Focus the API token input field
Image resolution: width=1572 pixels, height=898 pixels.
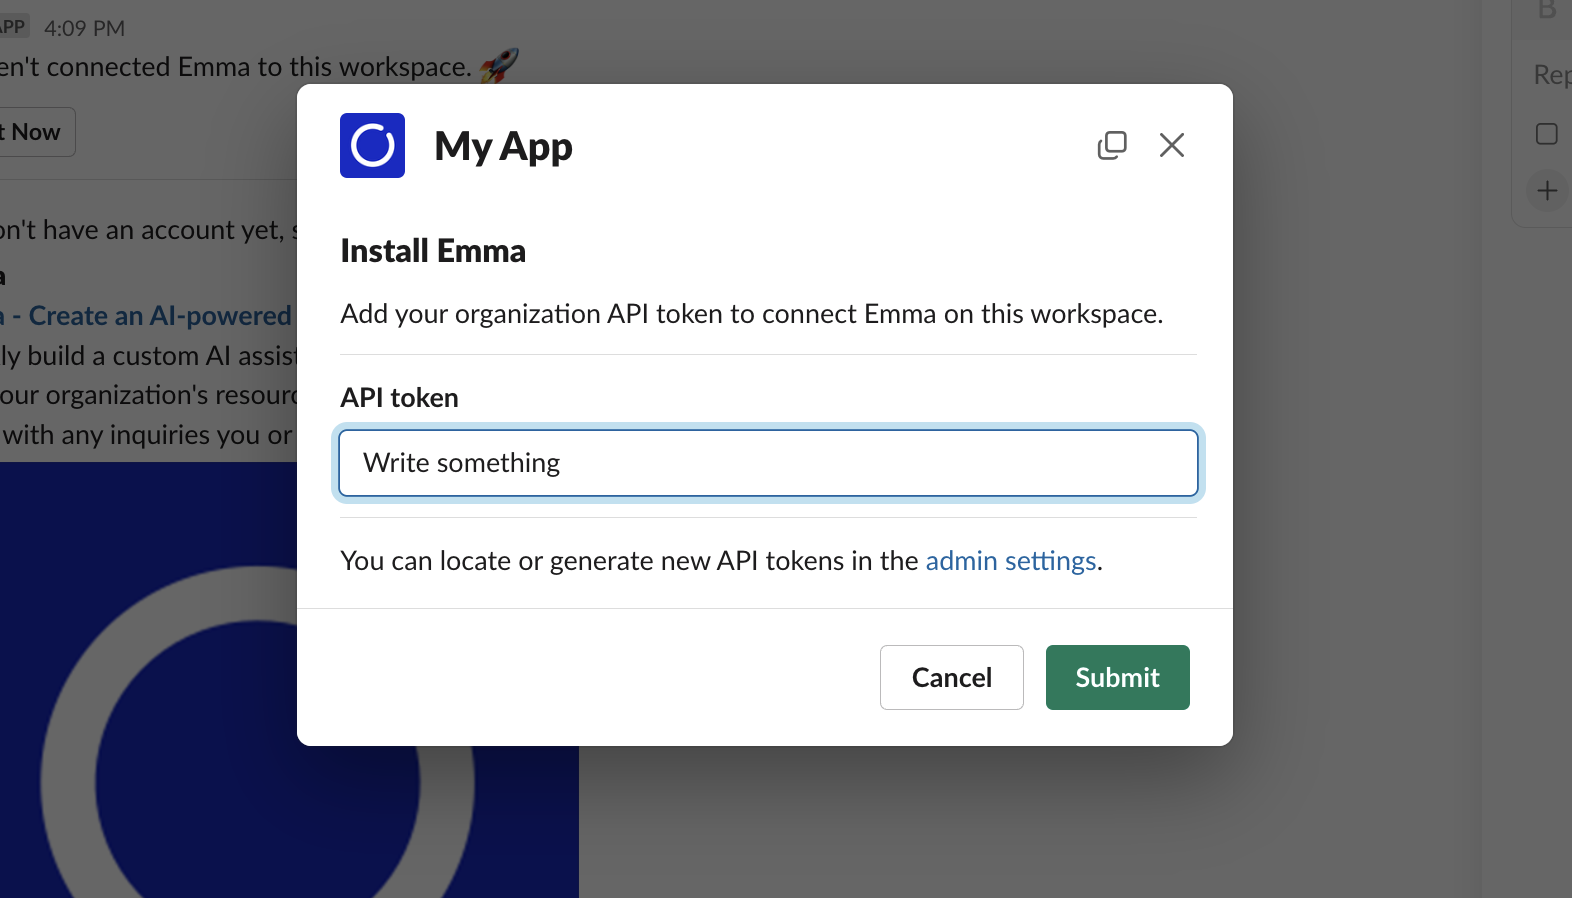click(x=768, y=463)
